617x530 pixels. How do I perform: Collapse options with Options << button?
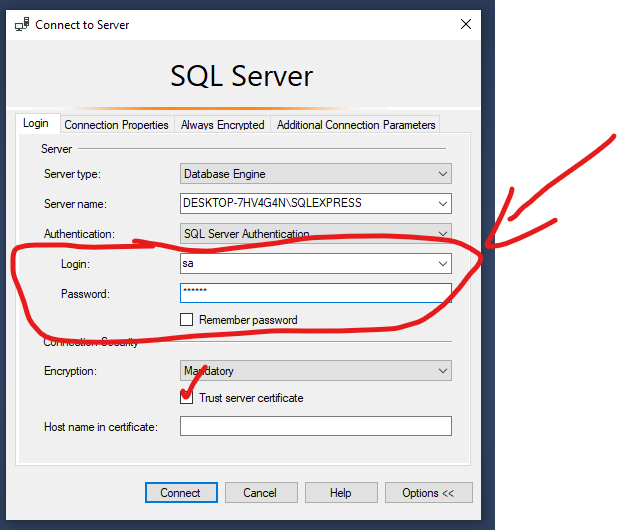point(428,493)
